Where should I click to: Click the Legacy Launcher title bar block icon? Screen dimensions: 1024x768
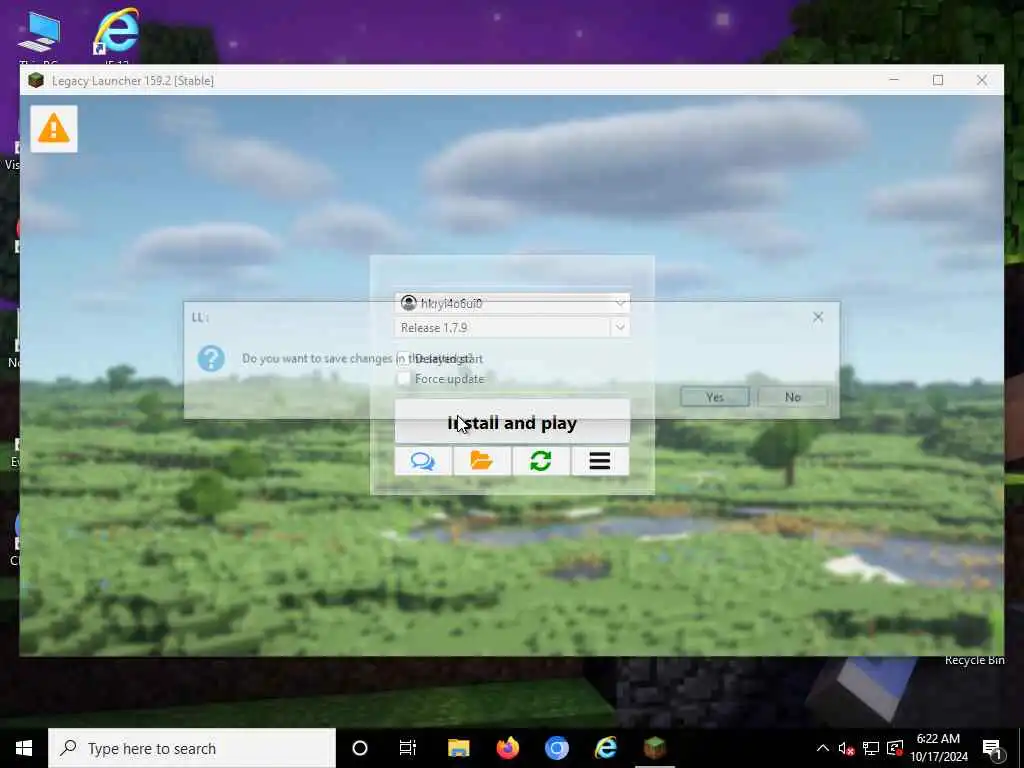tap(36, 80)
